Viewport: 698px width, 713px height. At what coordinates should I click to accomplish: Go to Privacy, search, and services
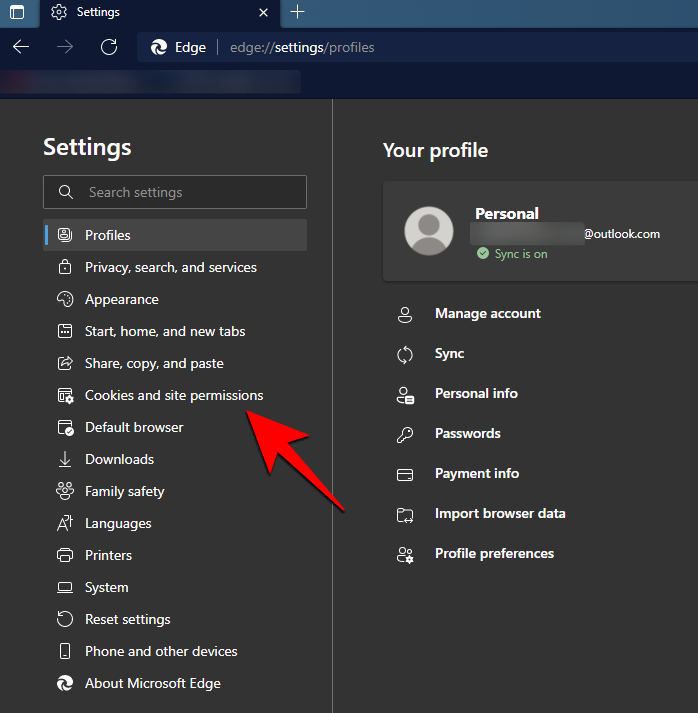click(170, 267)
